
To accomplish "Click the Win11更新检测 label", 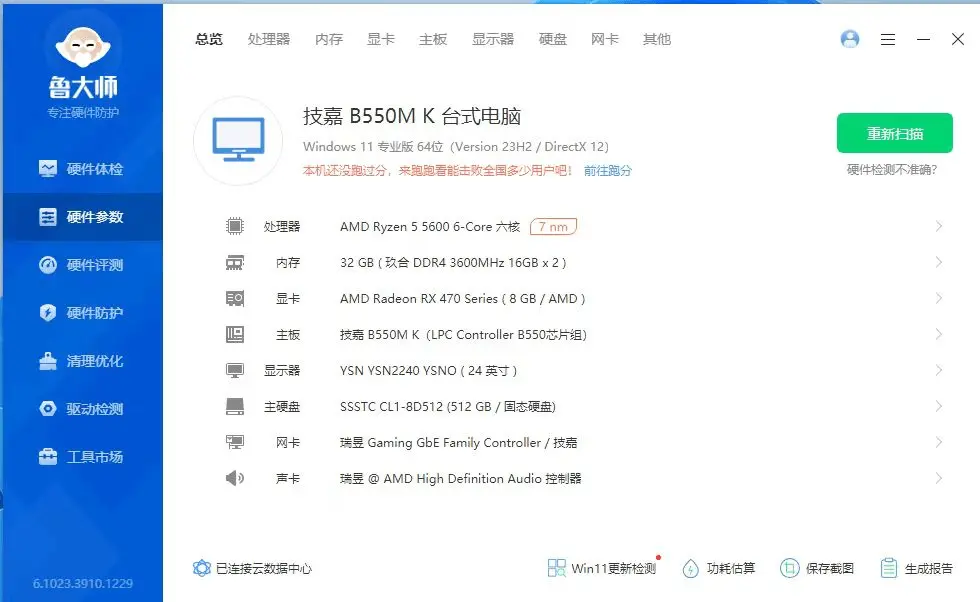I will click(614, 568).
